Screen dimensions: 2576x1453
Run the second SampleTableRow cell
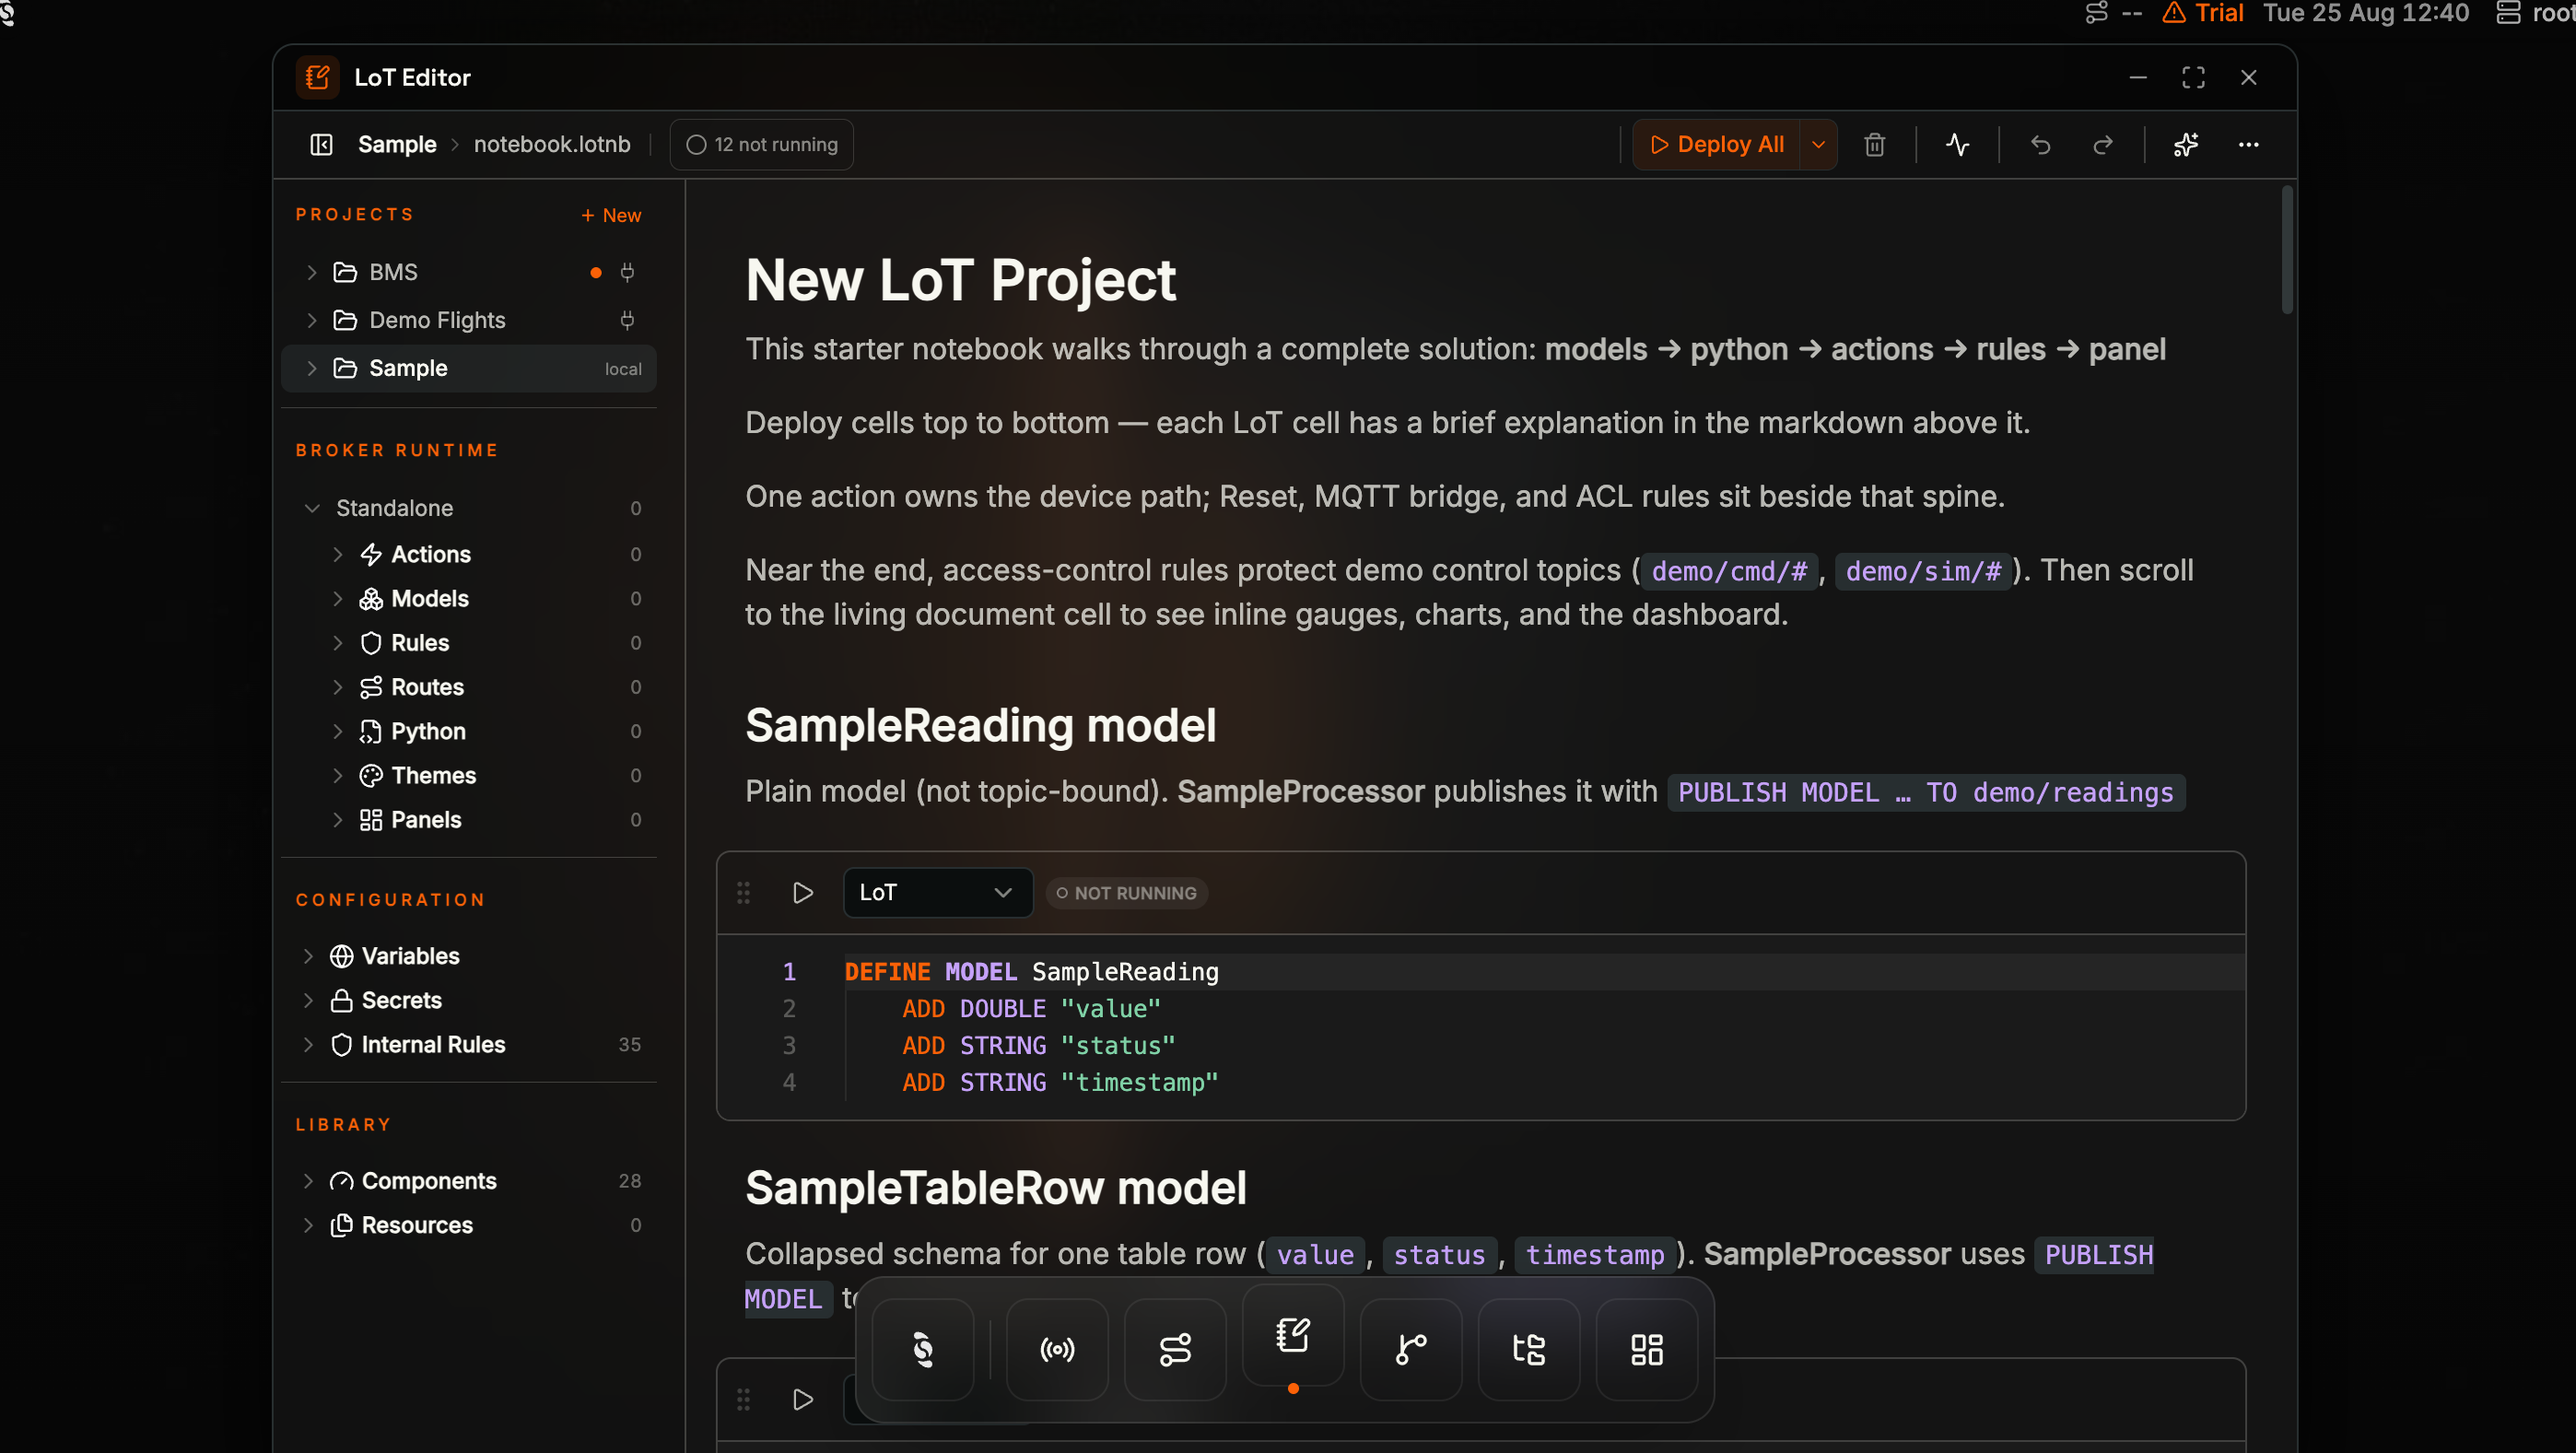tap(803, 1400)
